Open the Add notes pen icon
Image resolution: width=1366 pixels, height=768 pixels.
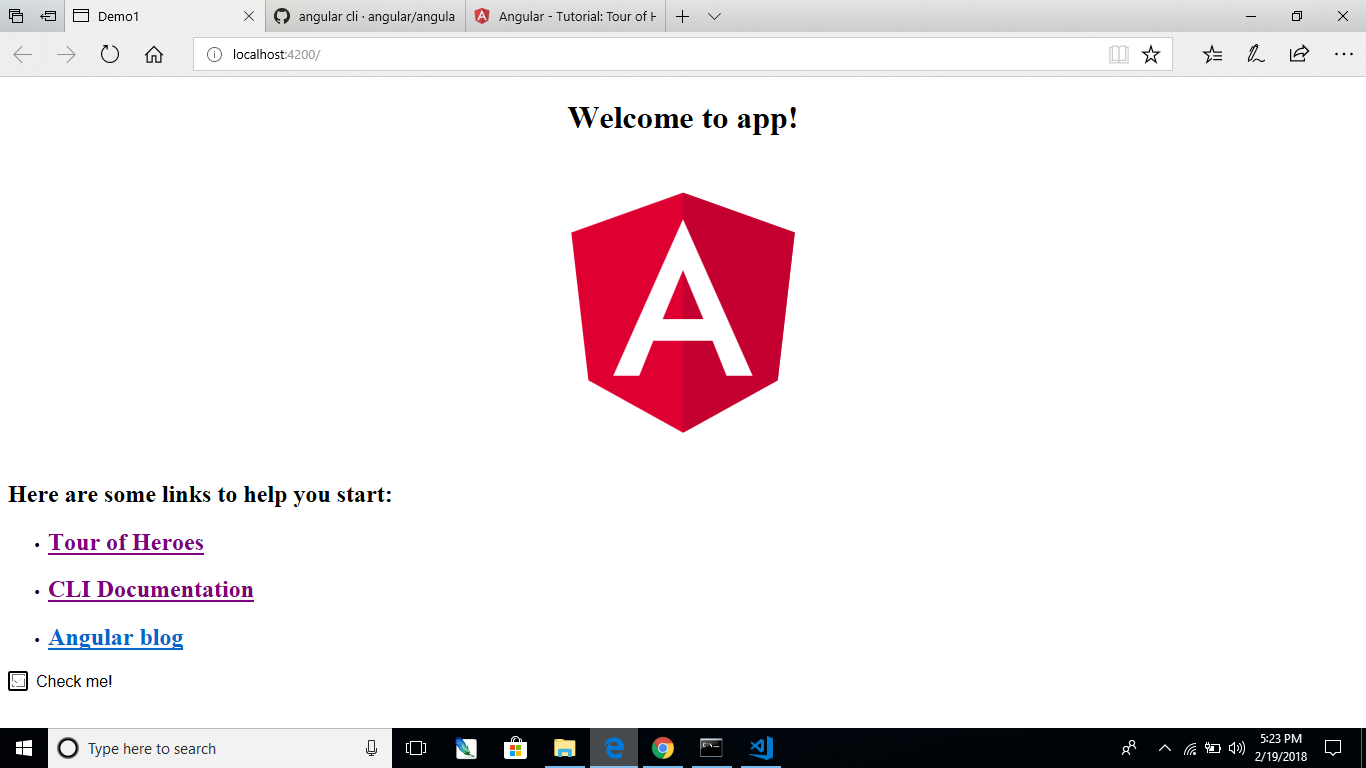click(1256, 55)
